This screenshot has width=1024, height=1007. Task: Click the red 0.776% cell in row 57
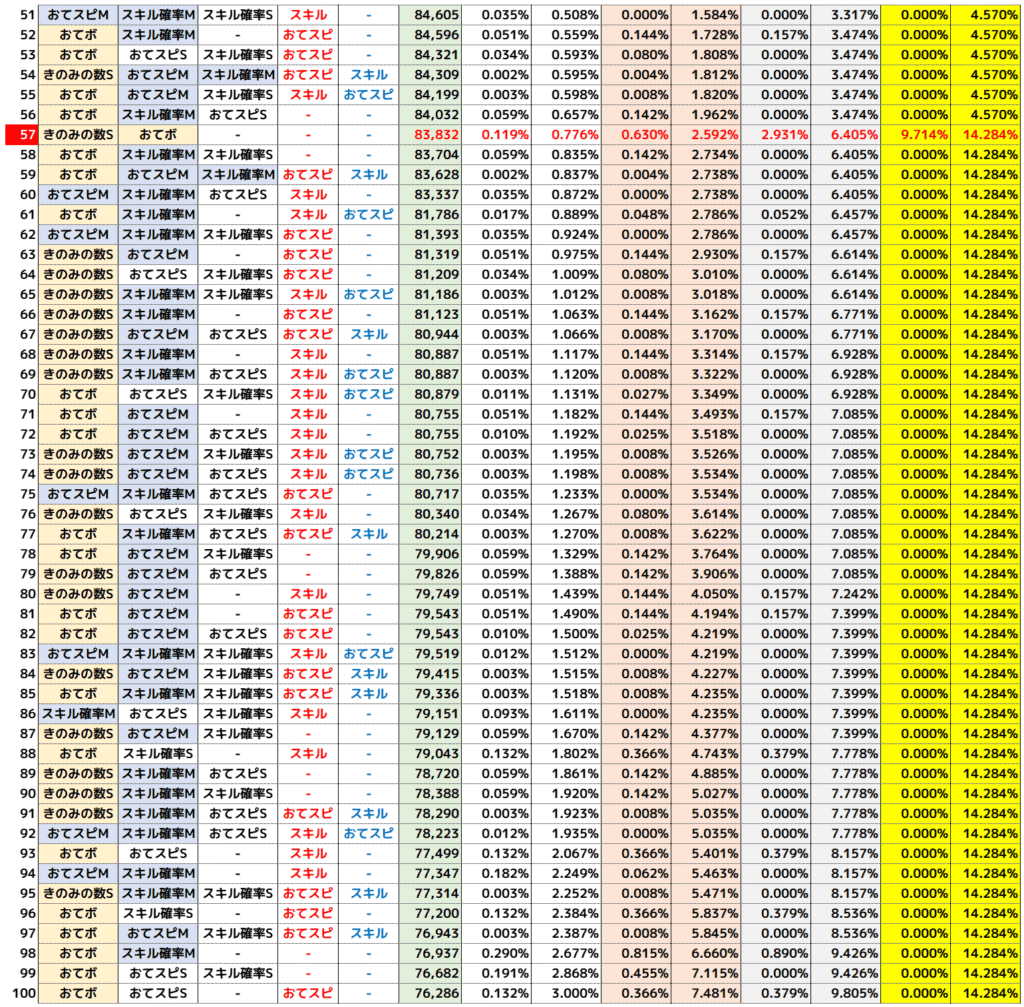tap(566, 134)
